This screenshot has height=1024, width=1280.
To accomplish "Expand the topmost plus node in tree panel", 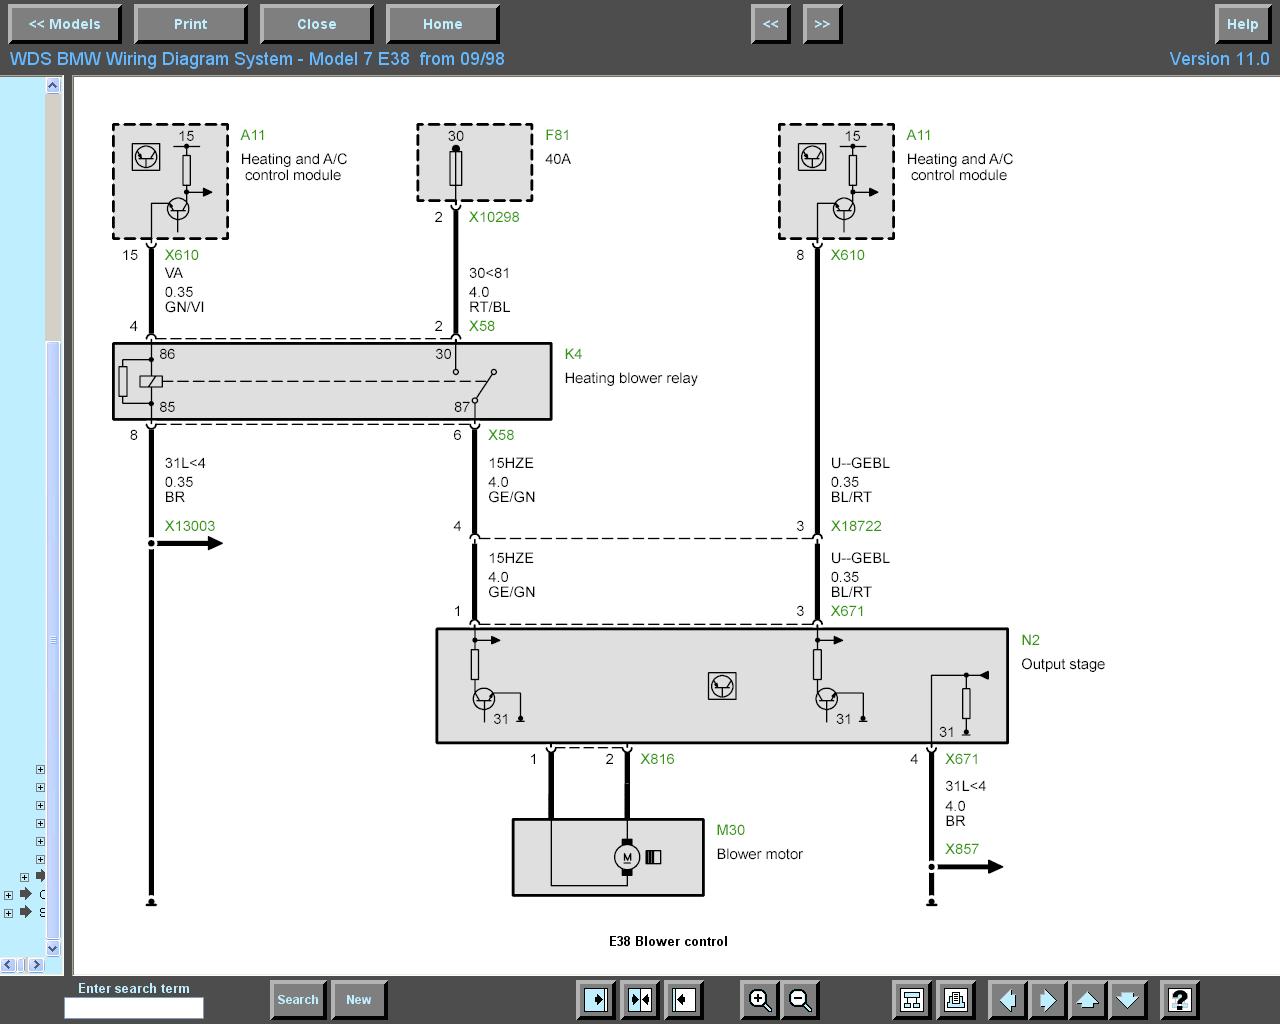I will pyautogui.click(x=40, y=769).
